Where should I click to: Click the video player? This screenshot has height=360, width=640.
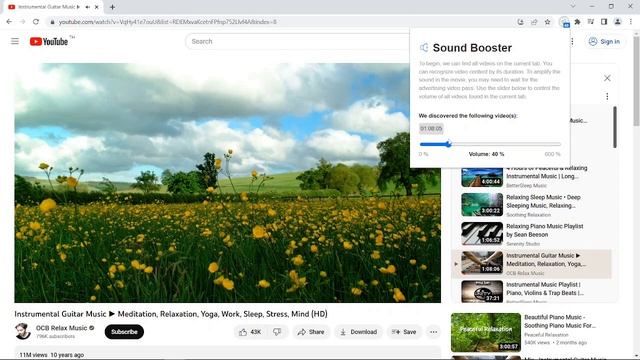tap(227, 182)
